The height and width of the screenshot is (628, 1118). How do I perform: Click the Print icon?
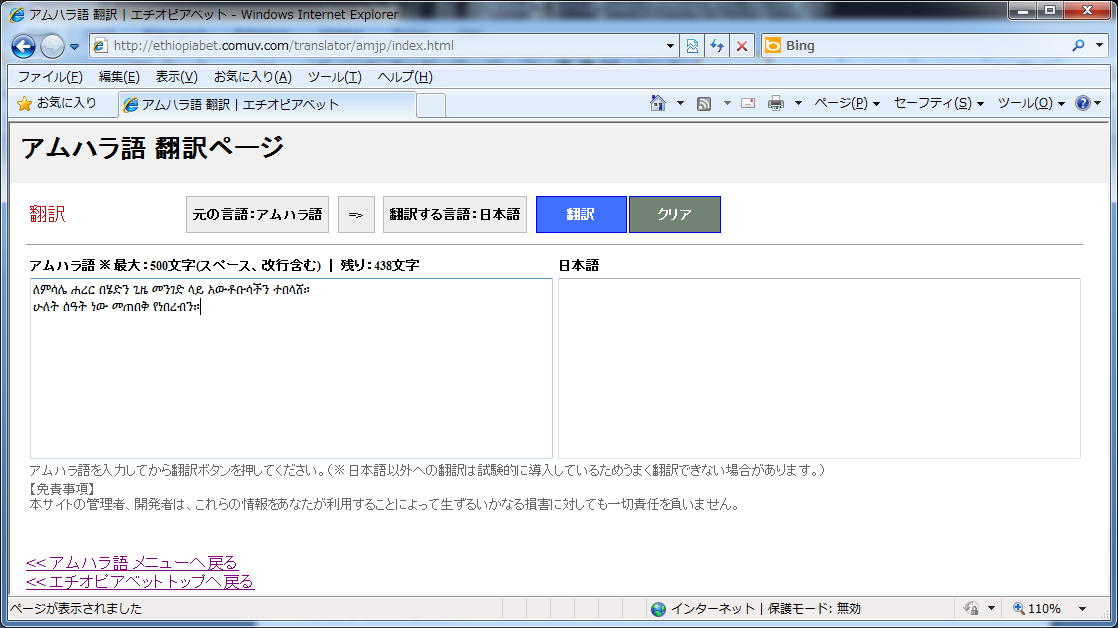click(x=776, y=103)
